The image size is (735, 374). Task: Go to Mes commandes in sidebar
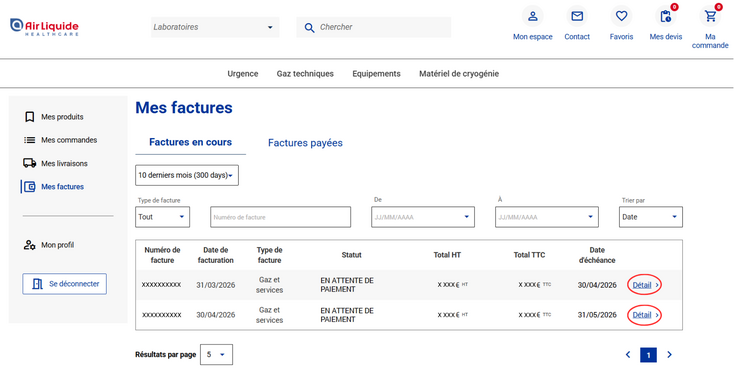[x=69, y=140]
